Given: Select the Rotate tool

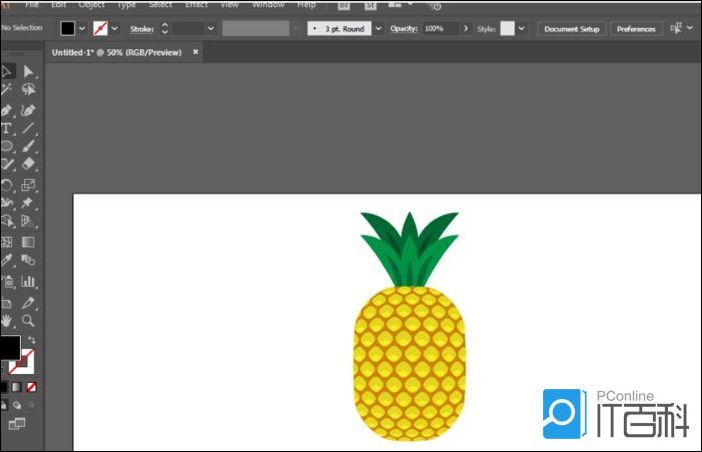Looking at the screenshot, I should point(6,185).
